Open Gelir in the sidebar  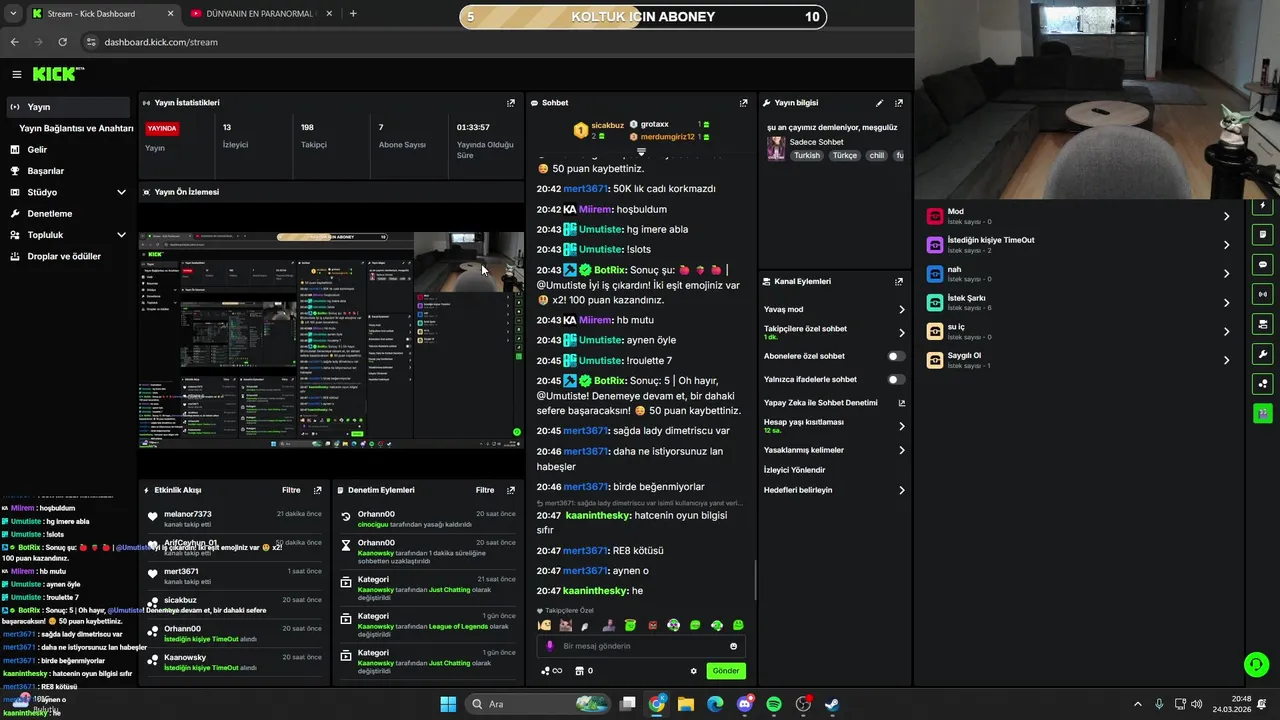pos(67,150)
